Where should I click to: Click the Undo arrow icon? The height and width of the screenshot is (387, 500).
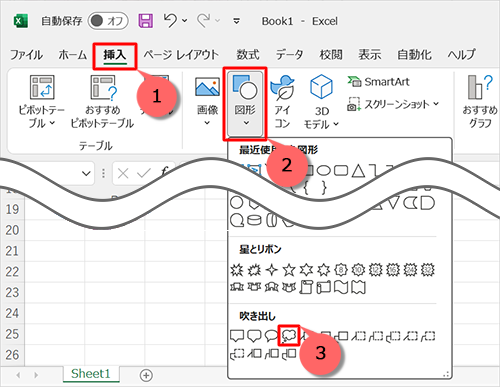pos(170,20)
